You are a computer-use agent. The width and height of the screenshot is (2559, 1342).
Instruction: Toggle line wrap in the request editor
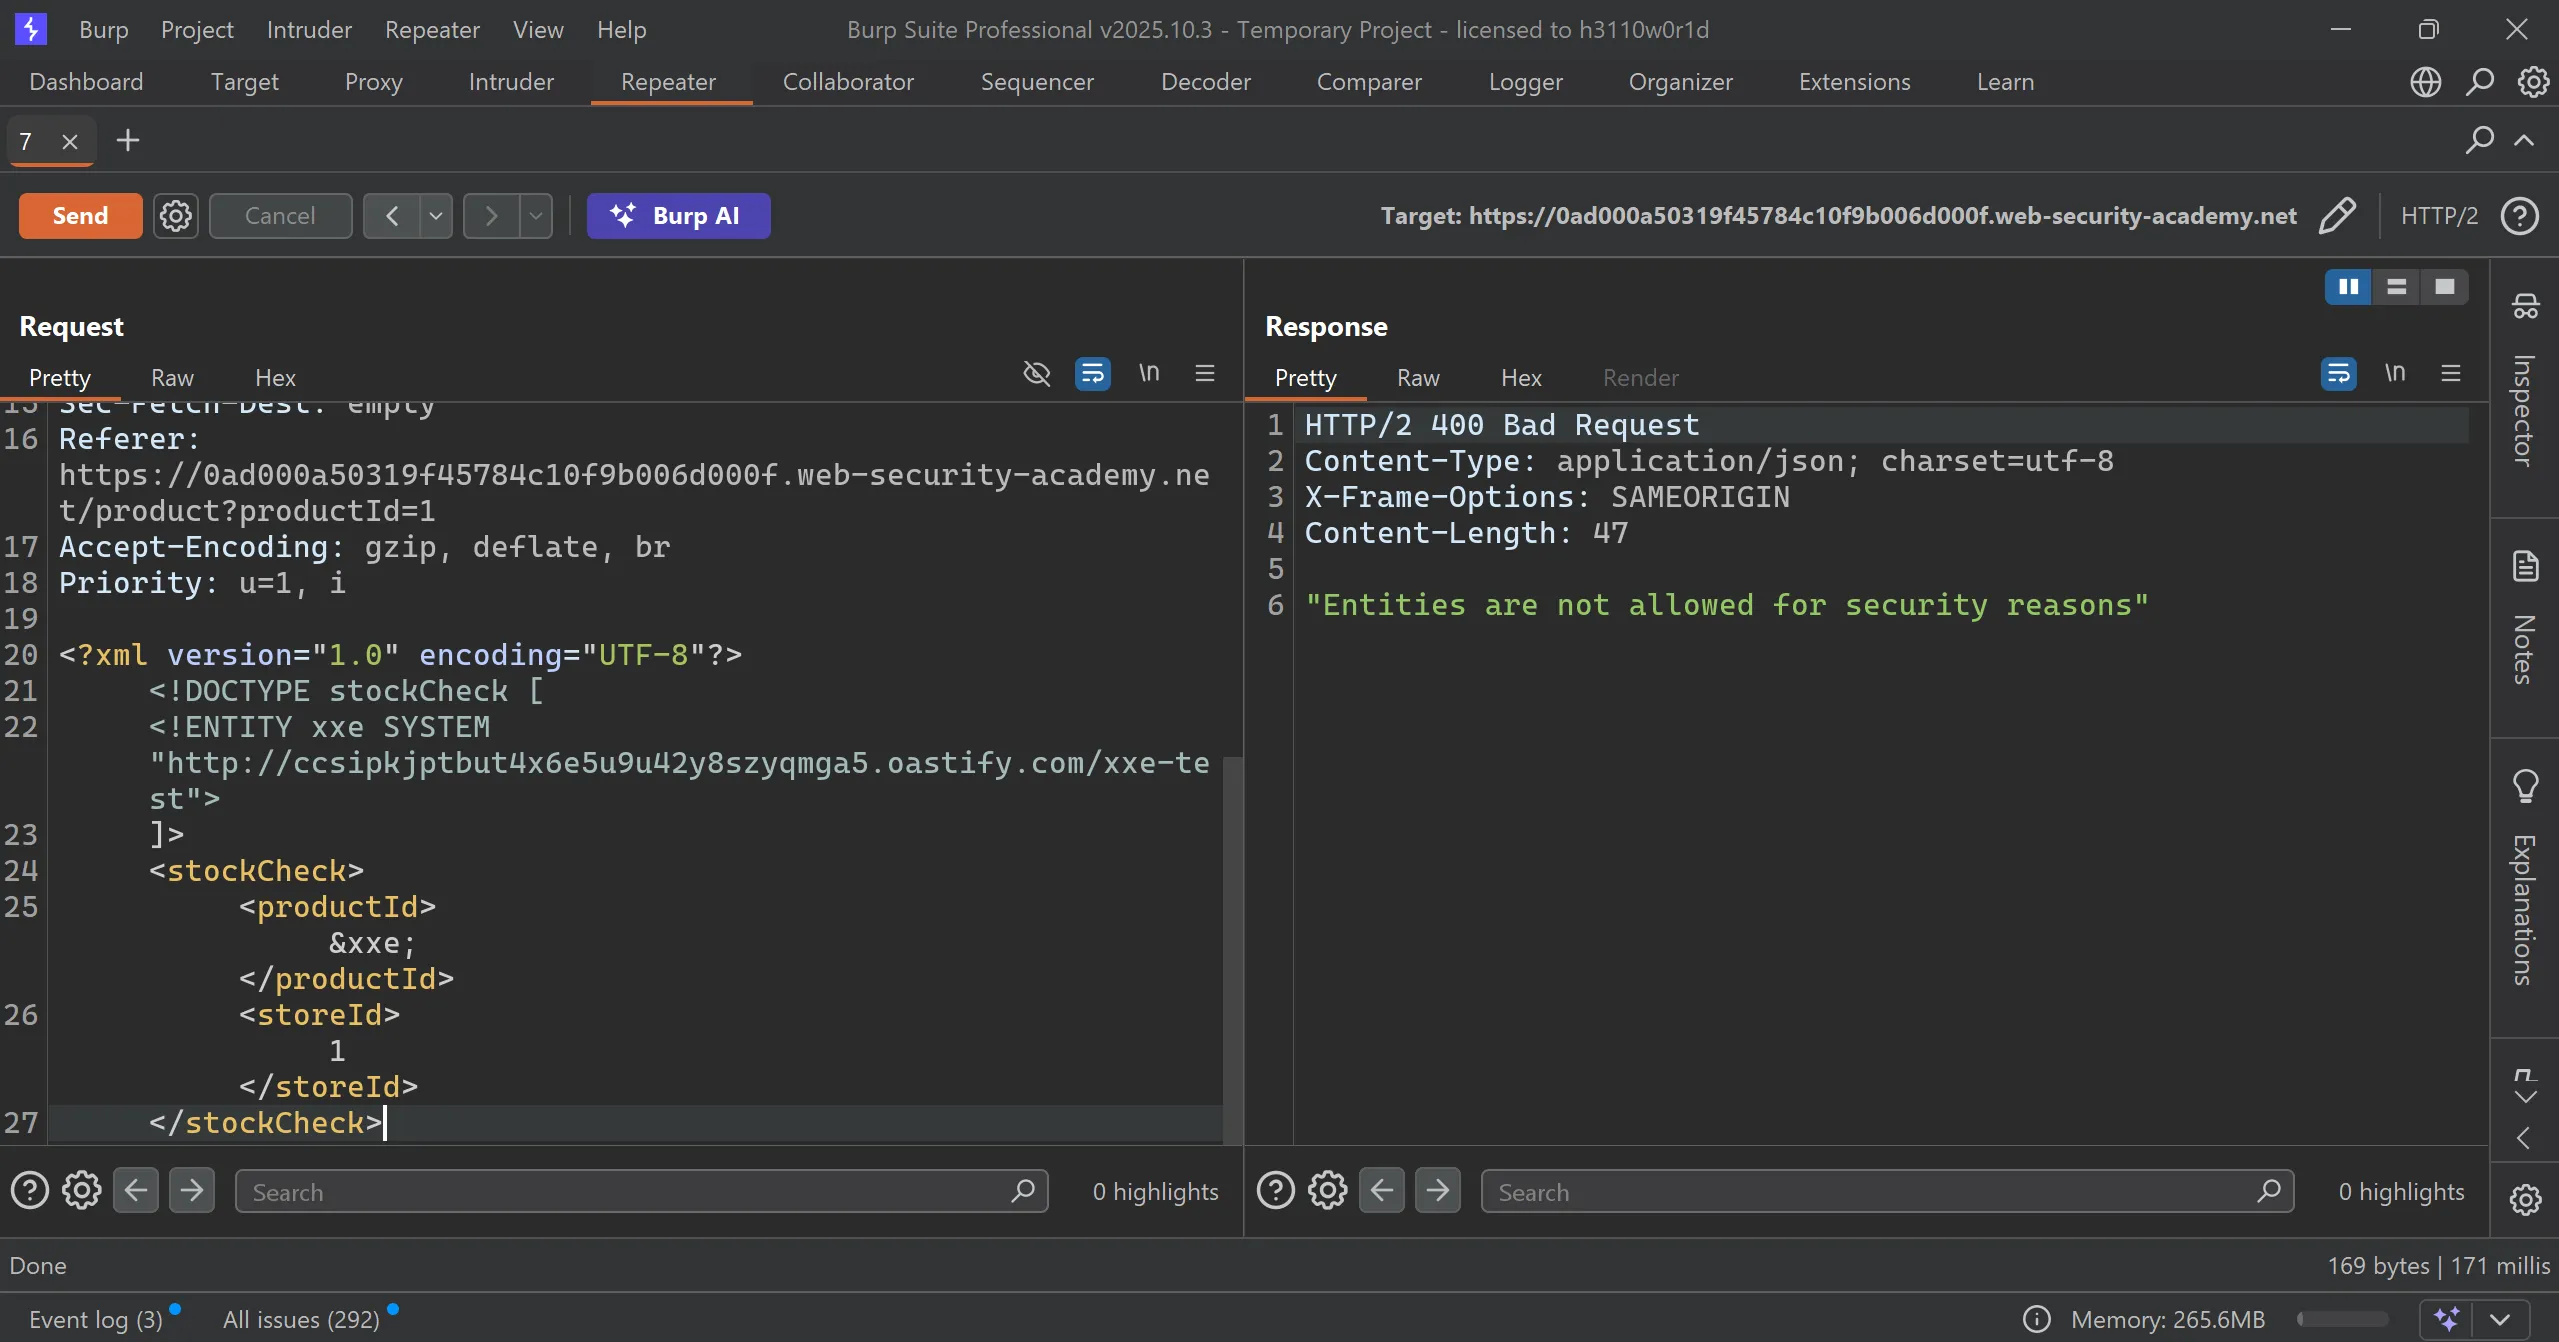click(1092, 374)
